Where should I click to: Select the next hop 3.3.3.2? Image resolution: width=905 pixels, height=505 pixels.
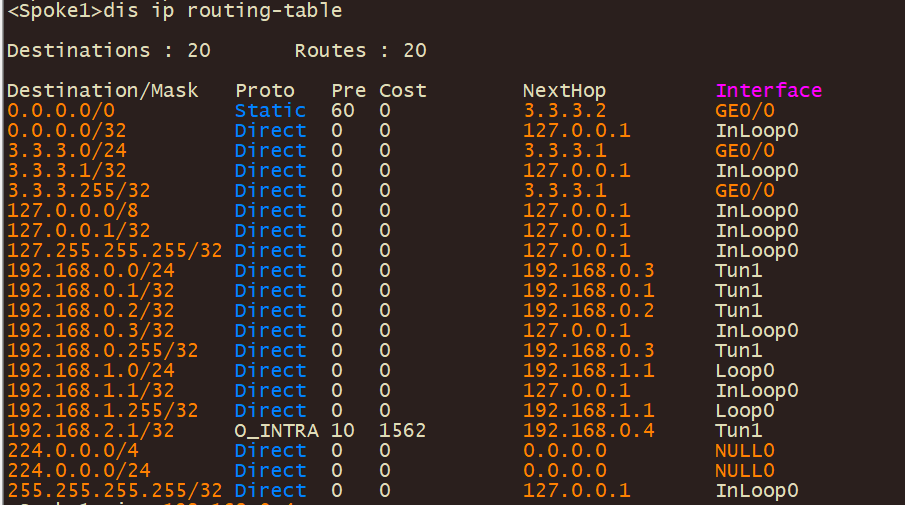pyautogui.click(x=564, y=111)
